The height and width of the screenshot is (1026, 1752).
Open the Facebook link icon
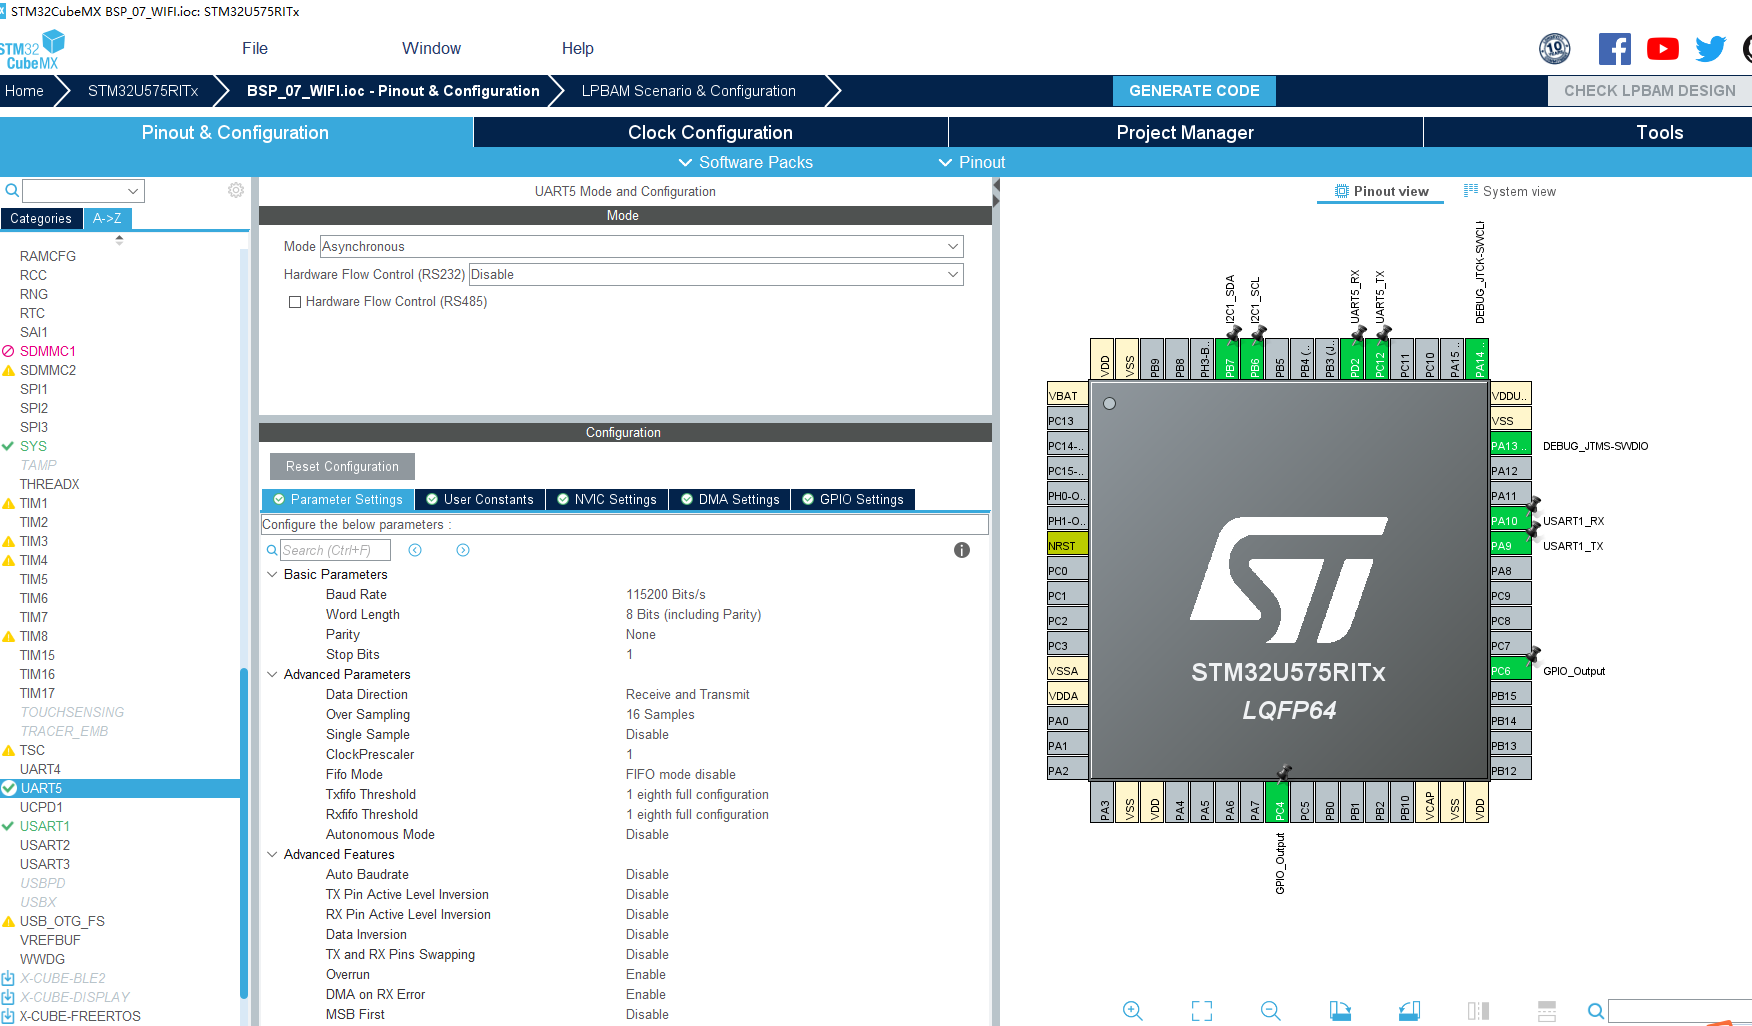[x=1614, y=49]
